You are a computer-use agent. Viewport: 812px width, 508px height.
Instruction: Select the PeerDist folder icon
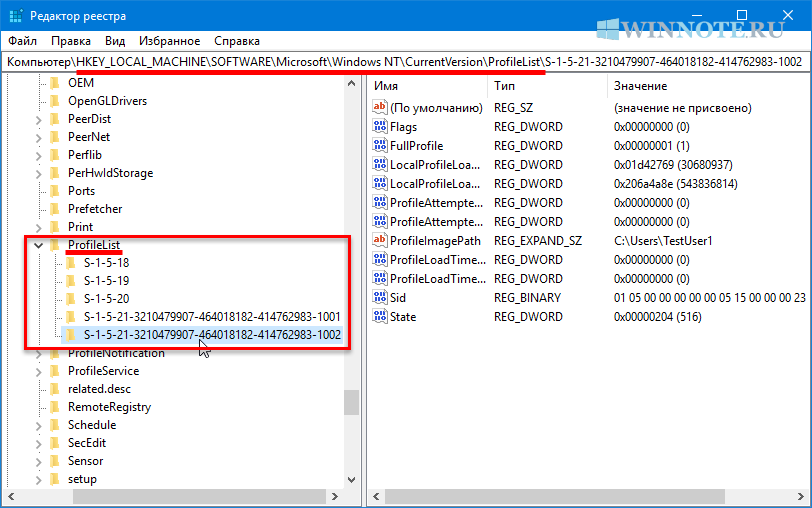click(55, 119)
